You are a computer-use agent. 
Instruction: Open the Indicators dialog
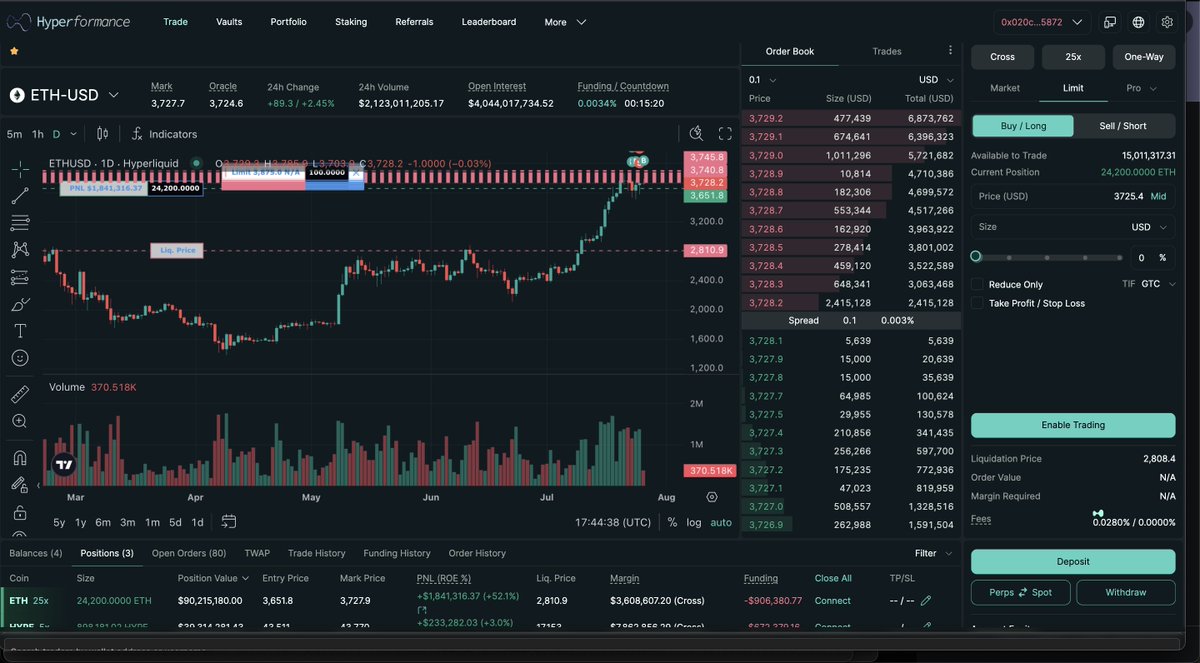[164, 134]
